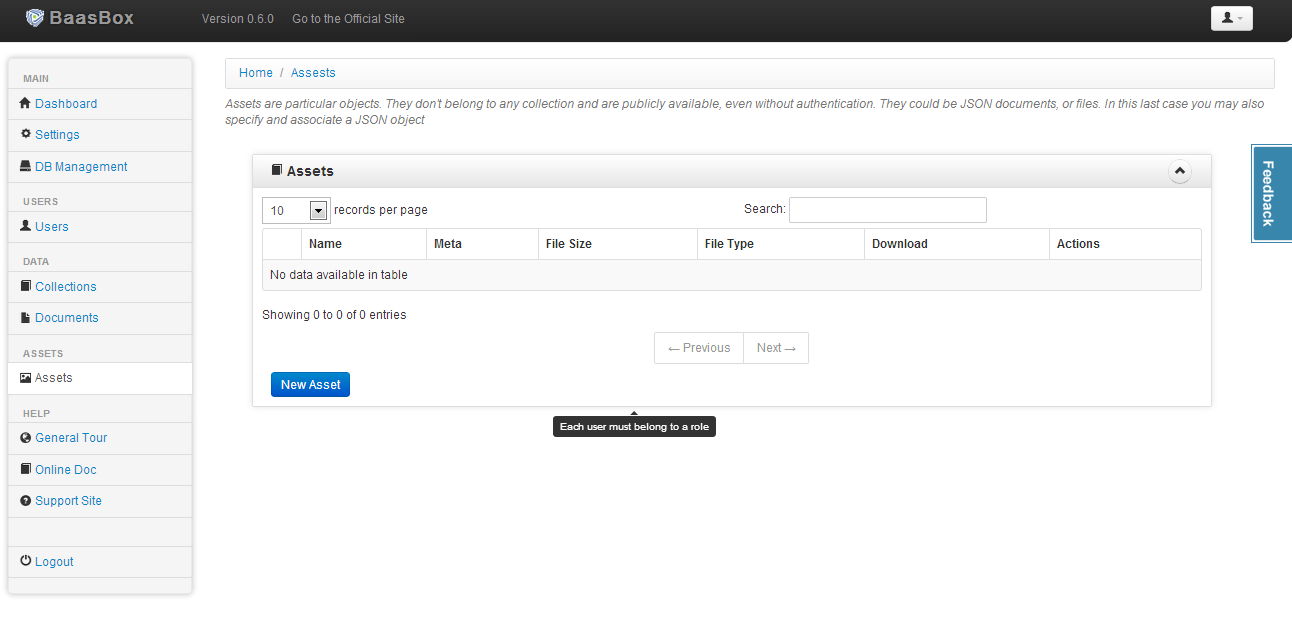Click the Settings gear icon

(x=26, y=134)
